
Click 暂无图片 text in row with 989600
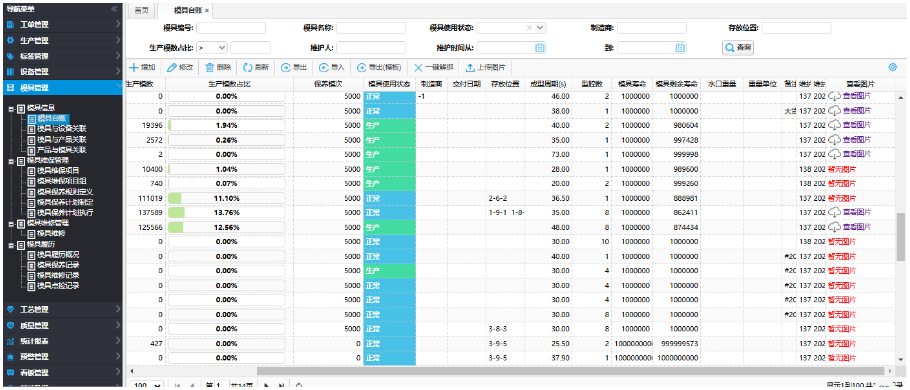(842, 169)
